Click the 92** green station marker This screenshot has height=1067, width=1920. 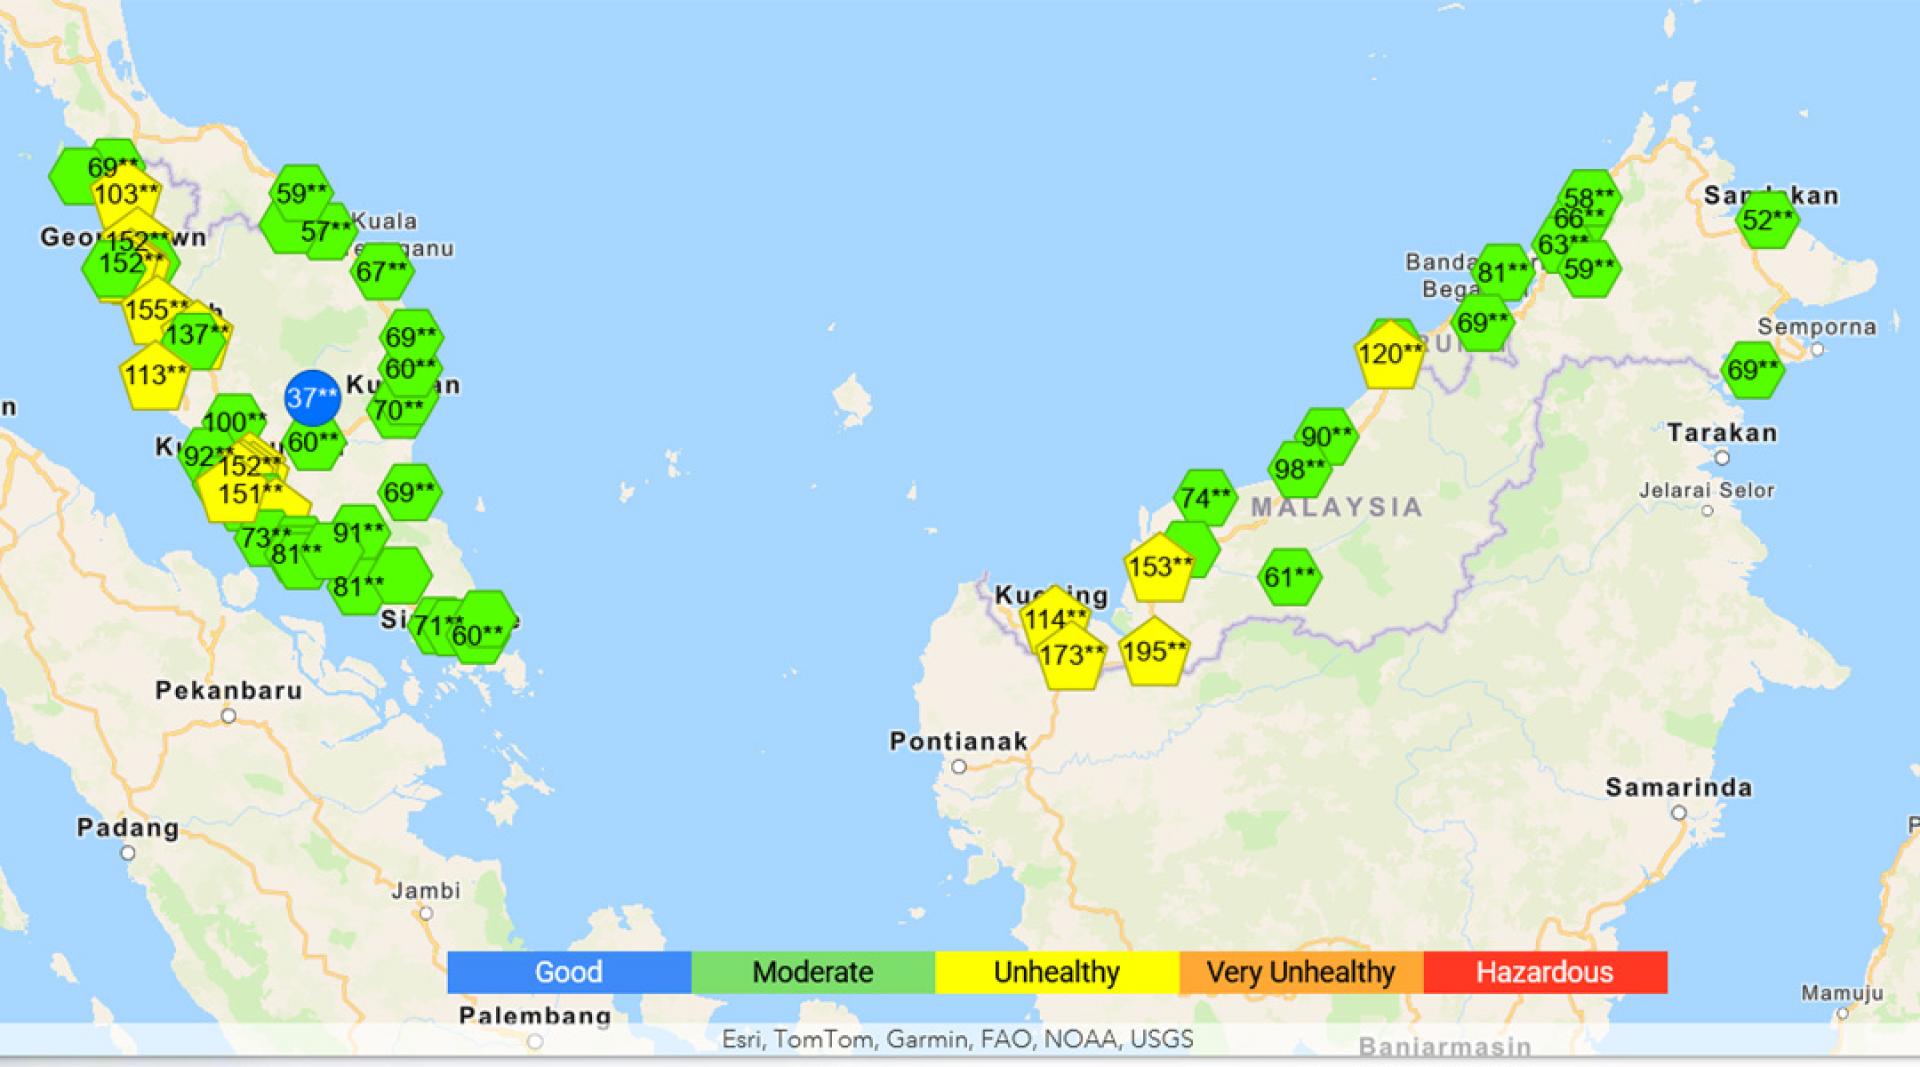(206, 457)
